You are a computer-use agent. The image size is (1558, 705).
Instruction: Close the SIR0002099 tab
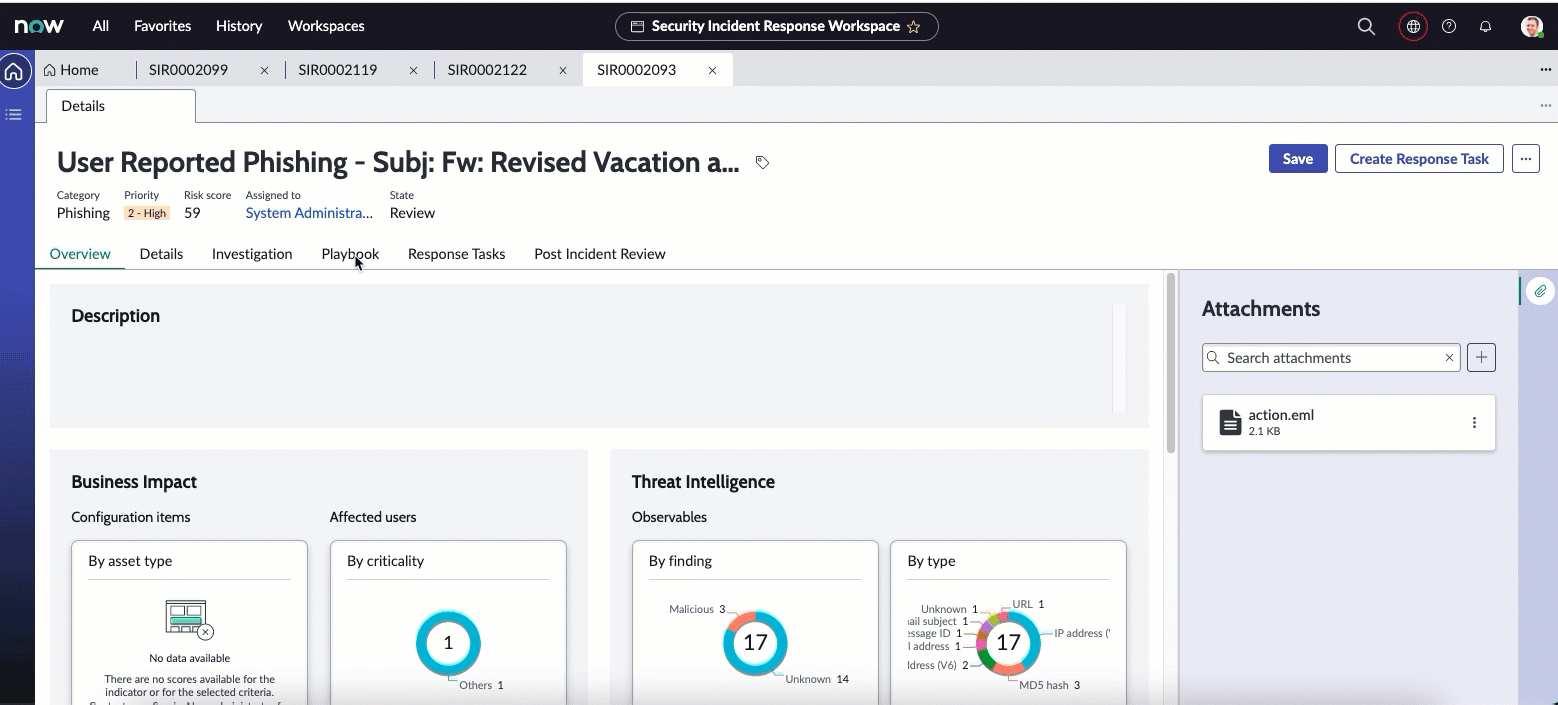point(264,71)
